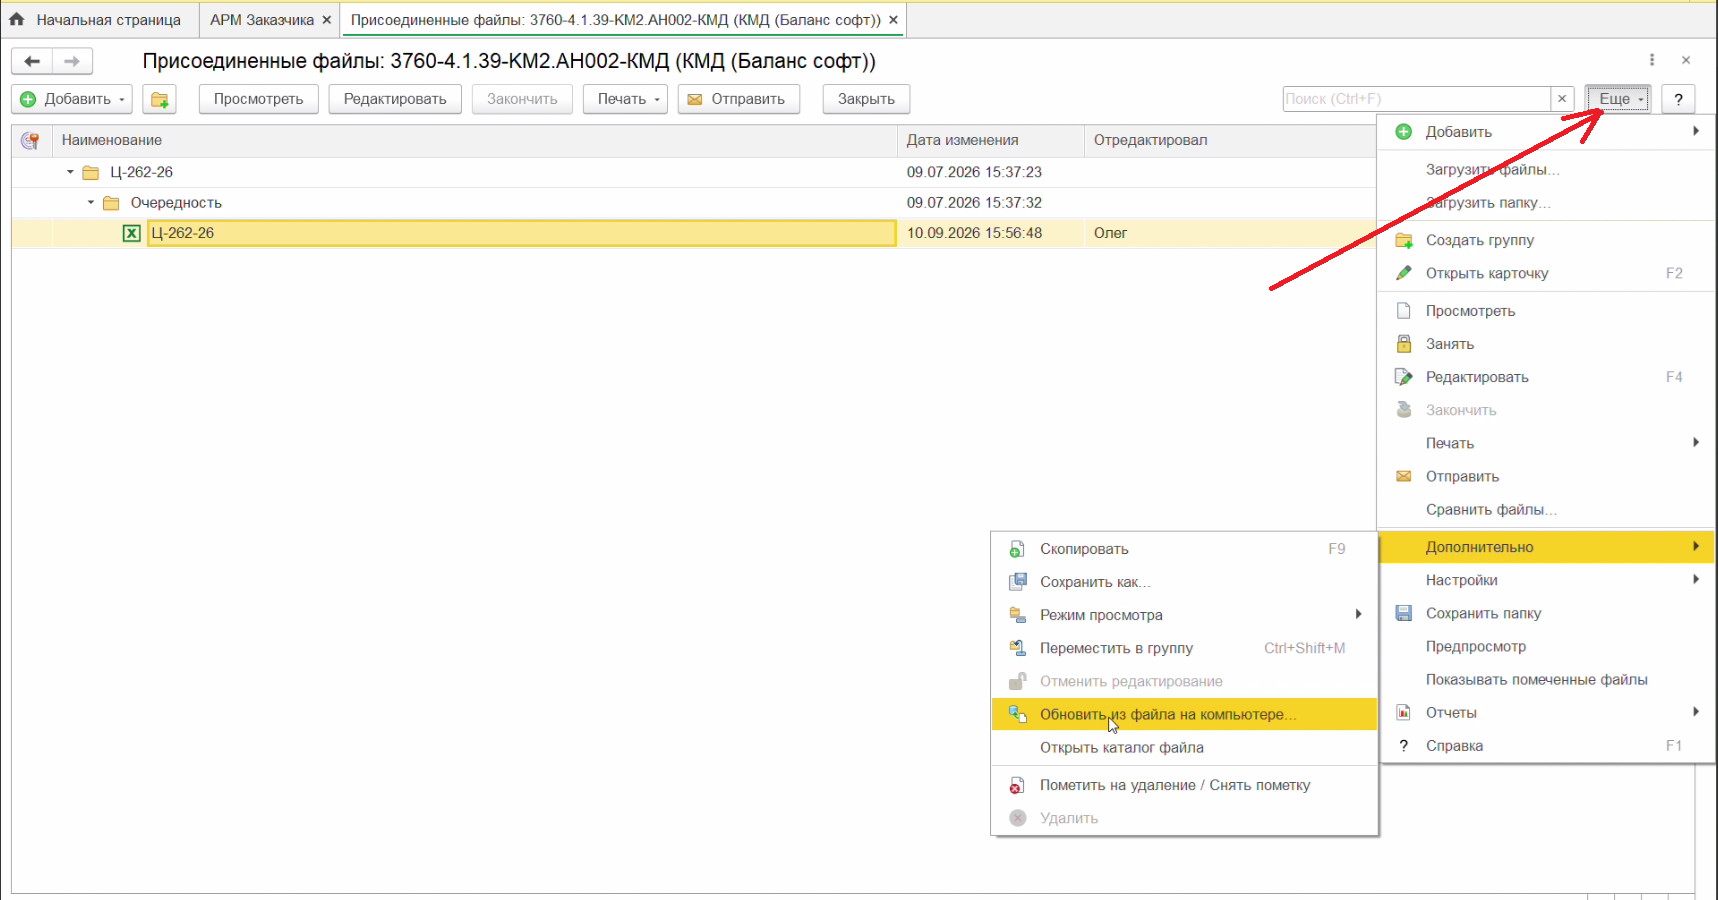Clear the search field with its X button
Image resolution: width=1718 pixels, height=900 pixels.
[x=1562, y=99]
